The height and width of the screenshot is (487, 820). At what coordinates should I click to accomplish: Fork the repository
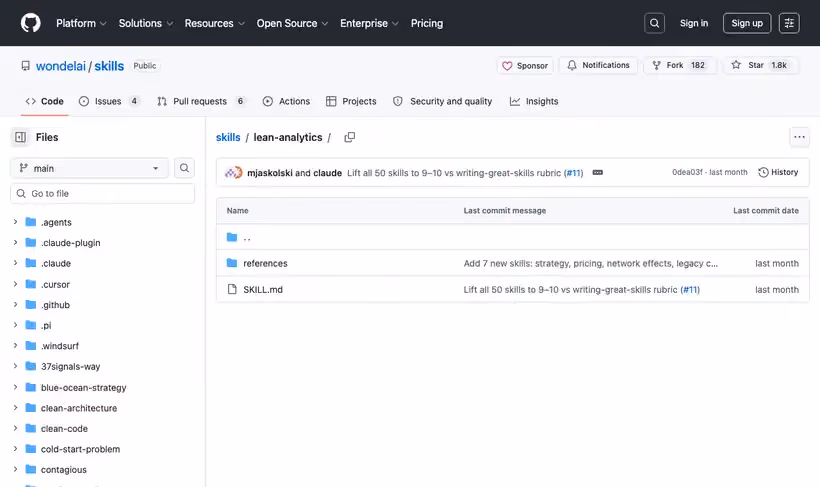coord(679,65)
